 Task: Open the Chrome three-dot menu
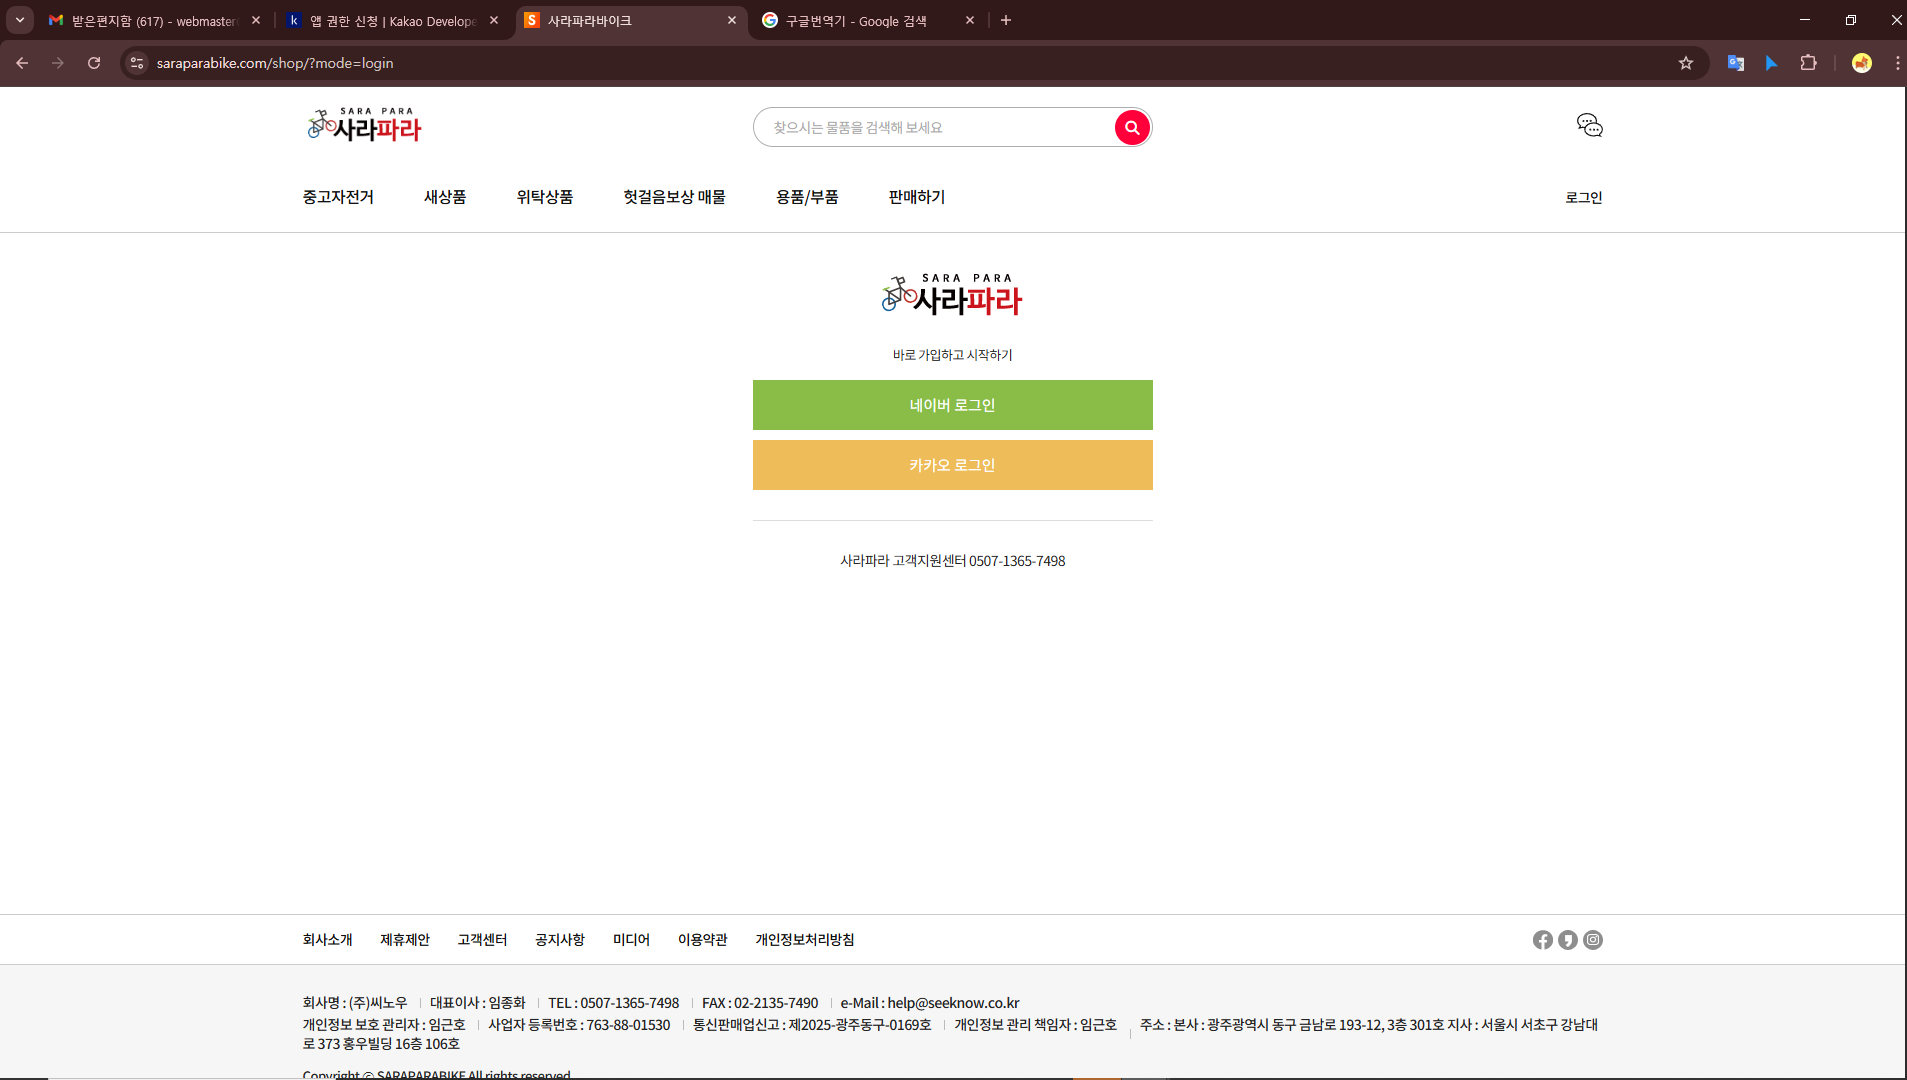tap(1896, 63)
